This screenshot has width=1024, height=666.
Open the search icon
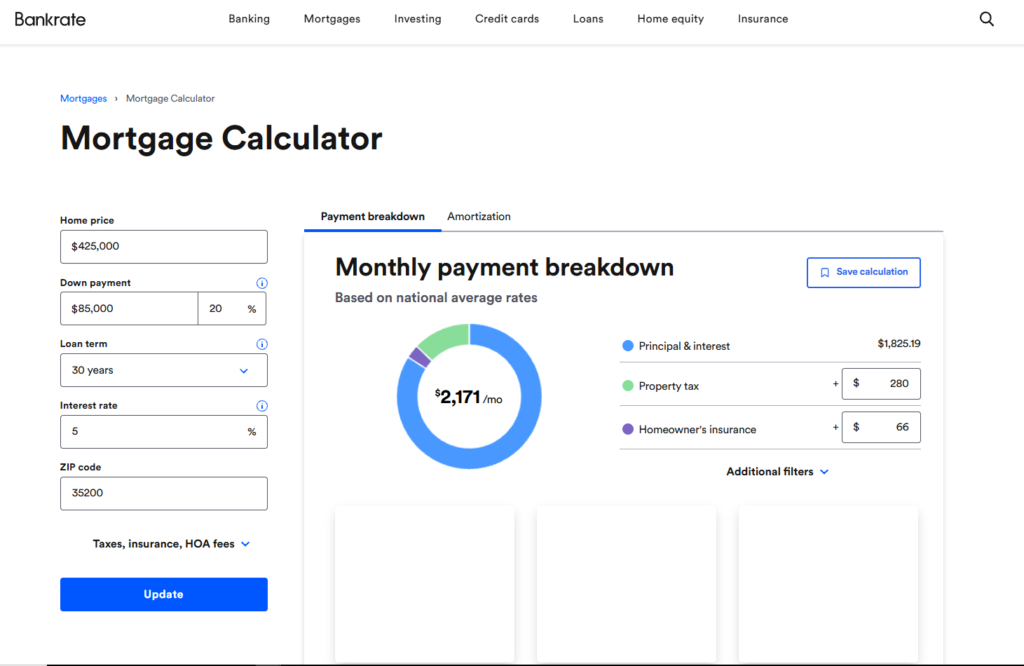(987, 18)
